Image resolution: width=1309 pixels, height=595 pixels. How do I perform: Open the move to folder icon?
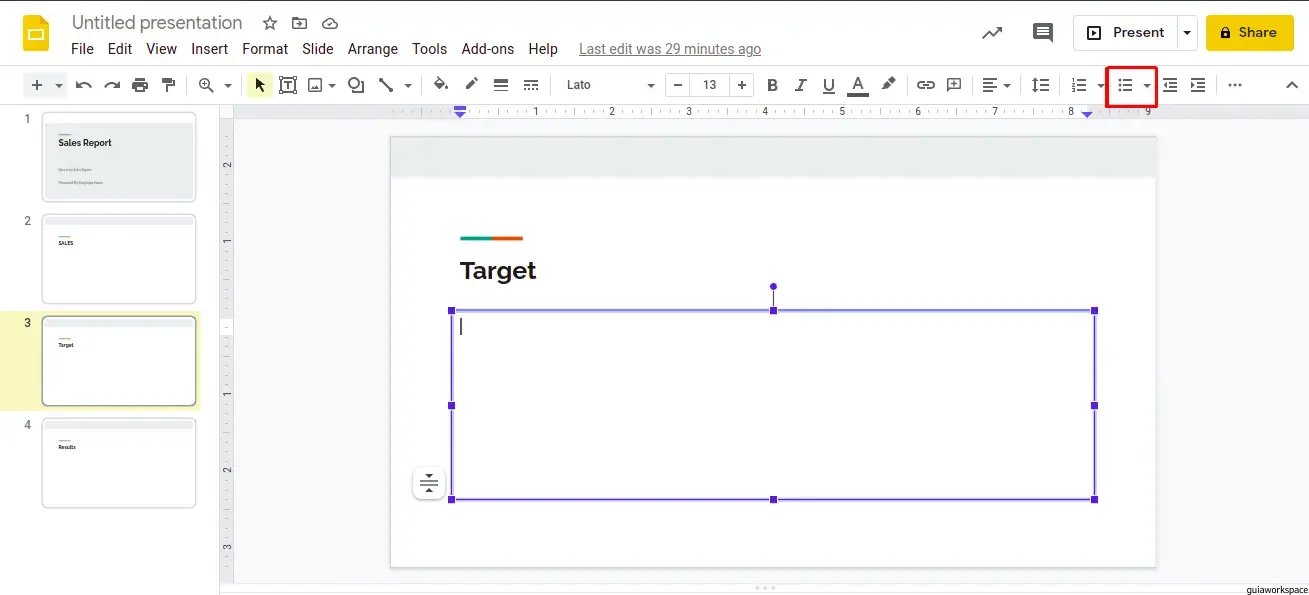(300, 23)
